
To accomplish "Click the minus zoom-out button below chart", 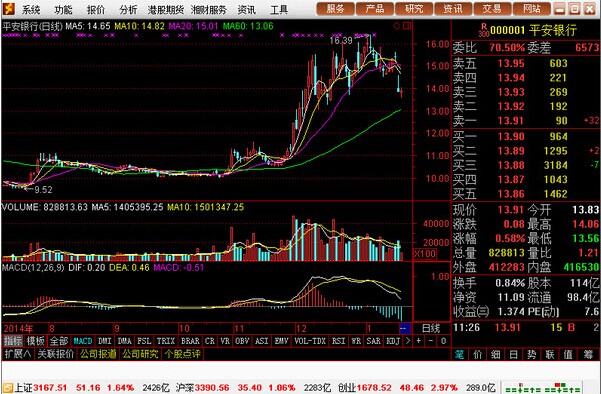I will tap(431, 340).
